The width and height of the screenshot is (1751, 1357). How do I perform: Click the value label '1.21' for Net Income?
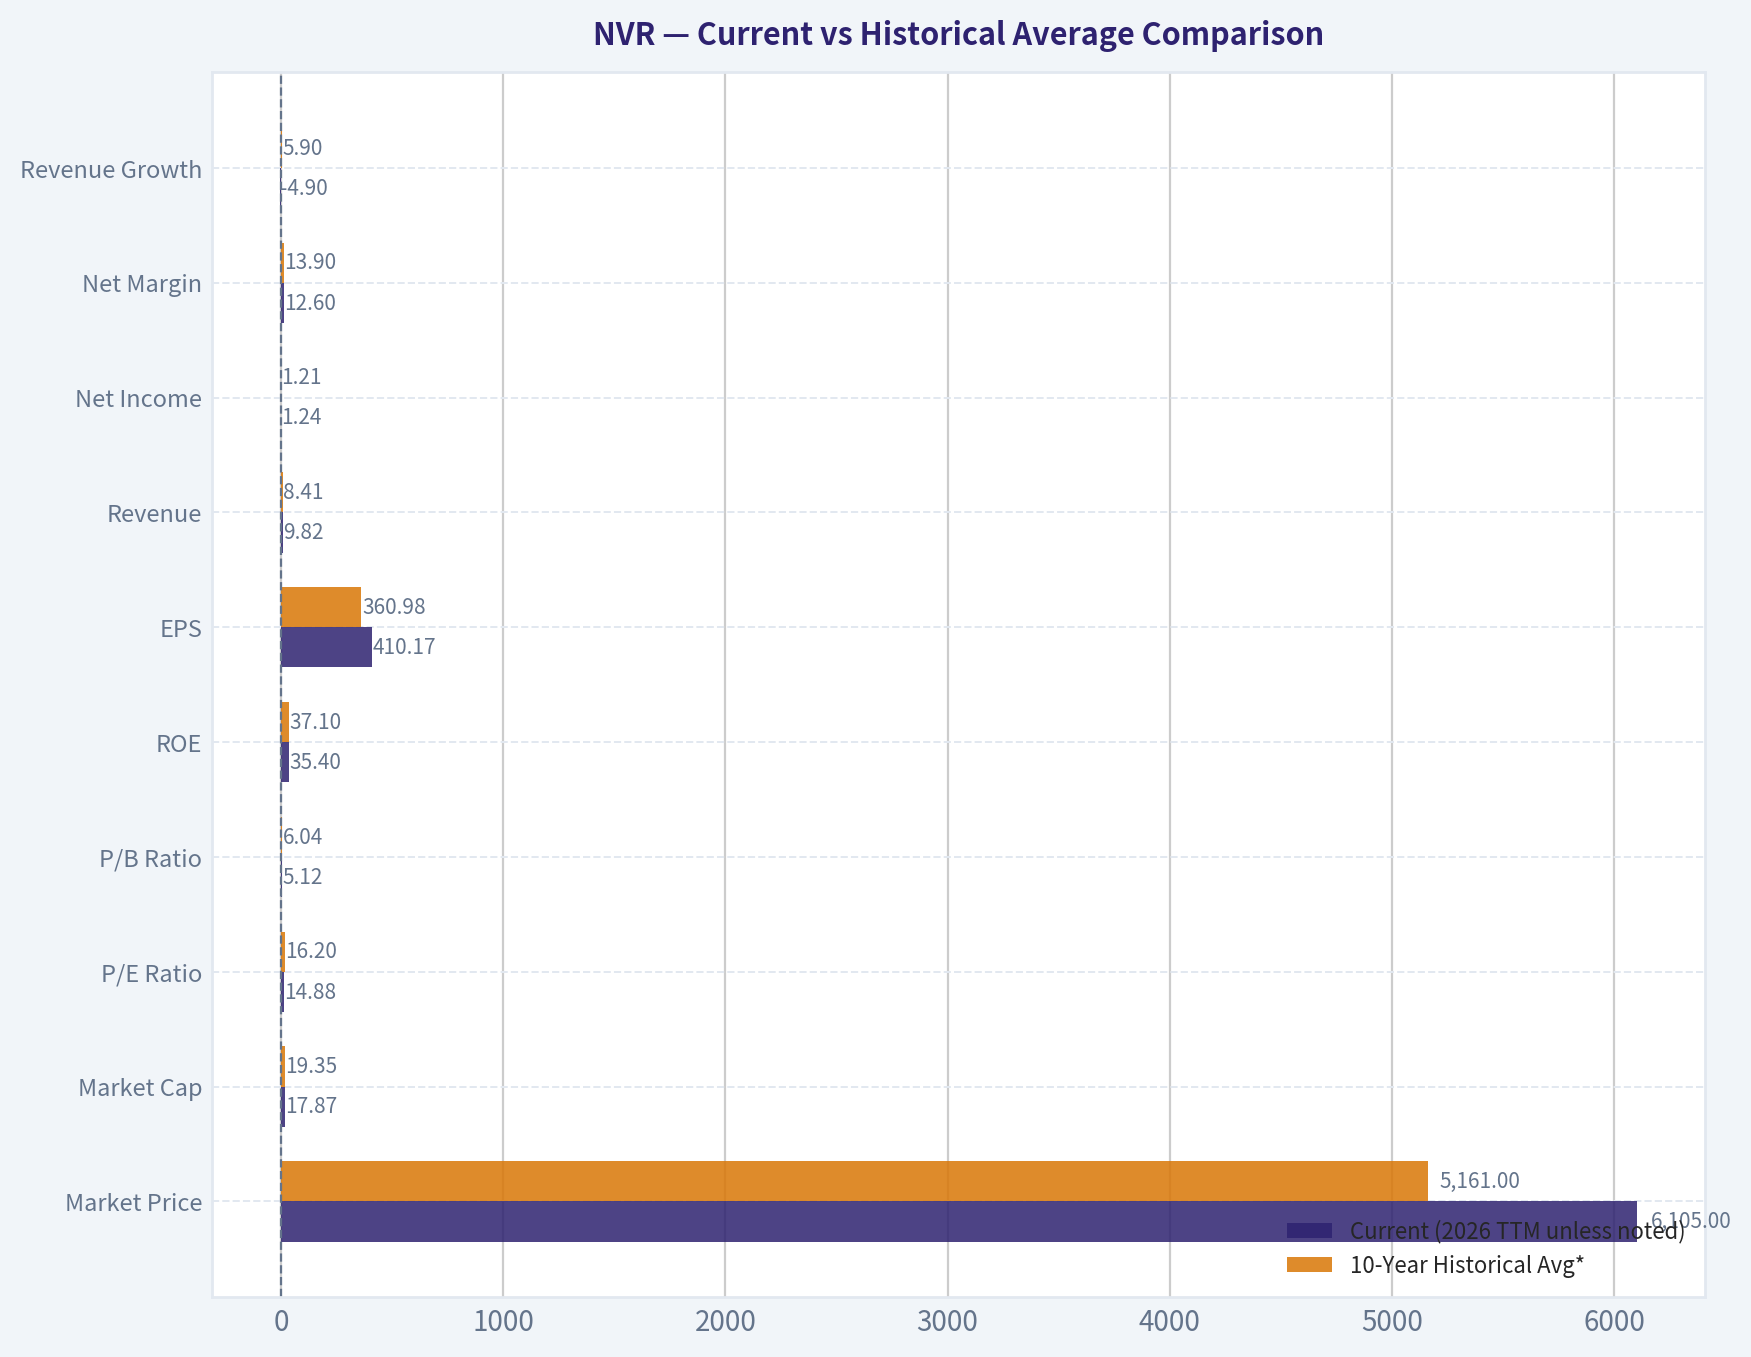(301, 377)
